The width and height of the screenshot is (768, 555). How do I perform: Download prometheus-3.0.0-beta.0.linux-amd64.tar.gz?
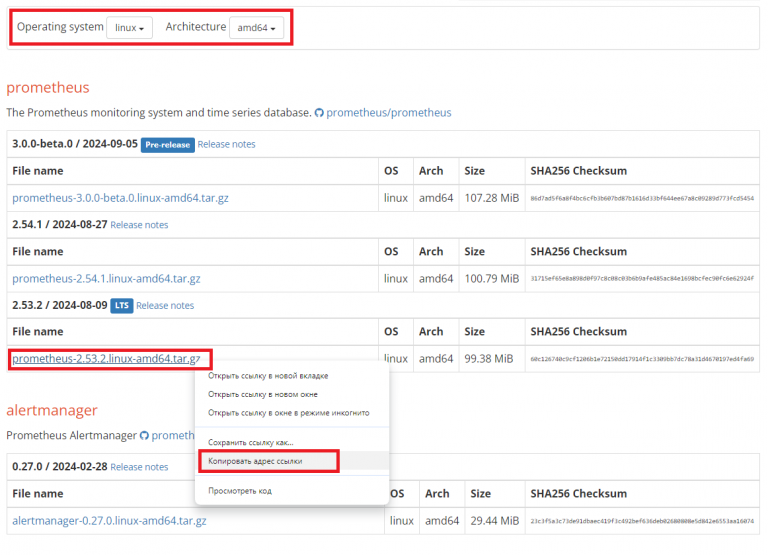click(x=120, y=198)
